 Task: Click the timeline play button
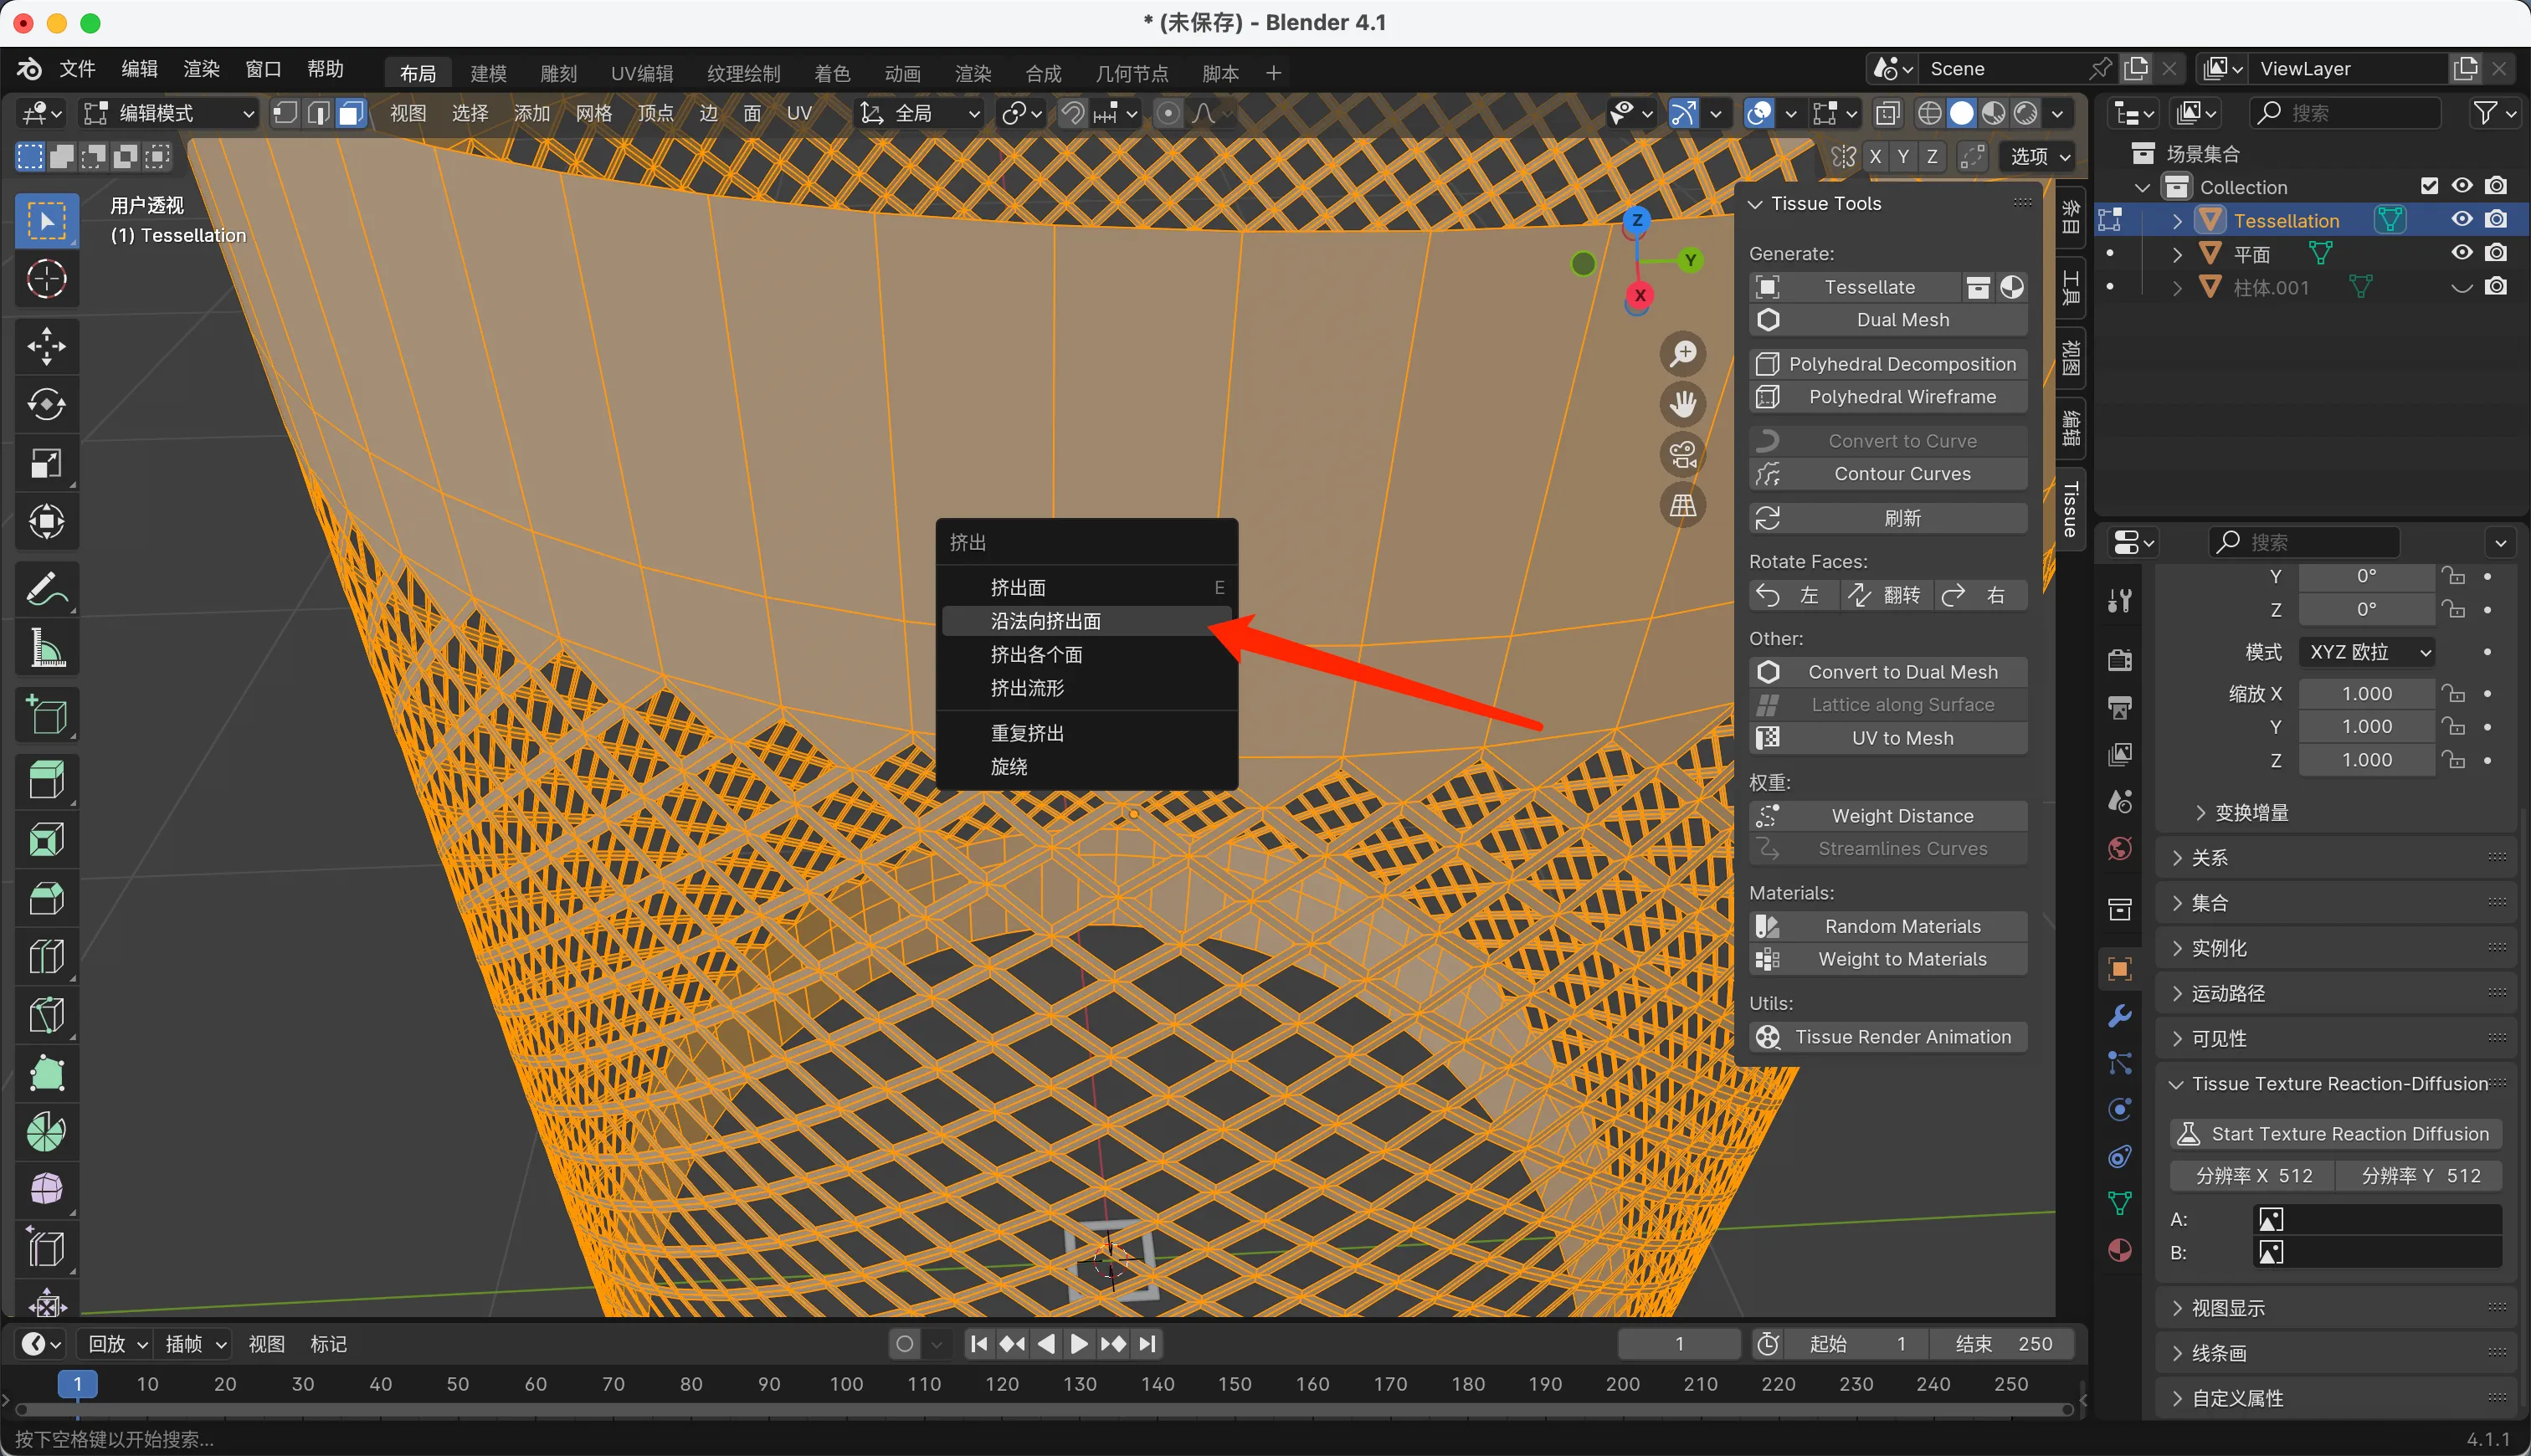pyautogui.click(x=1078, y=1344)
